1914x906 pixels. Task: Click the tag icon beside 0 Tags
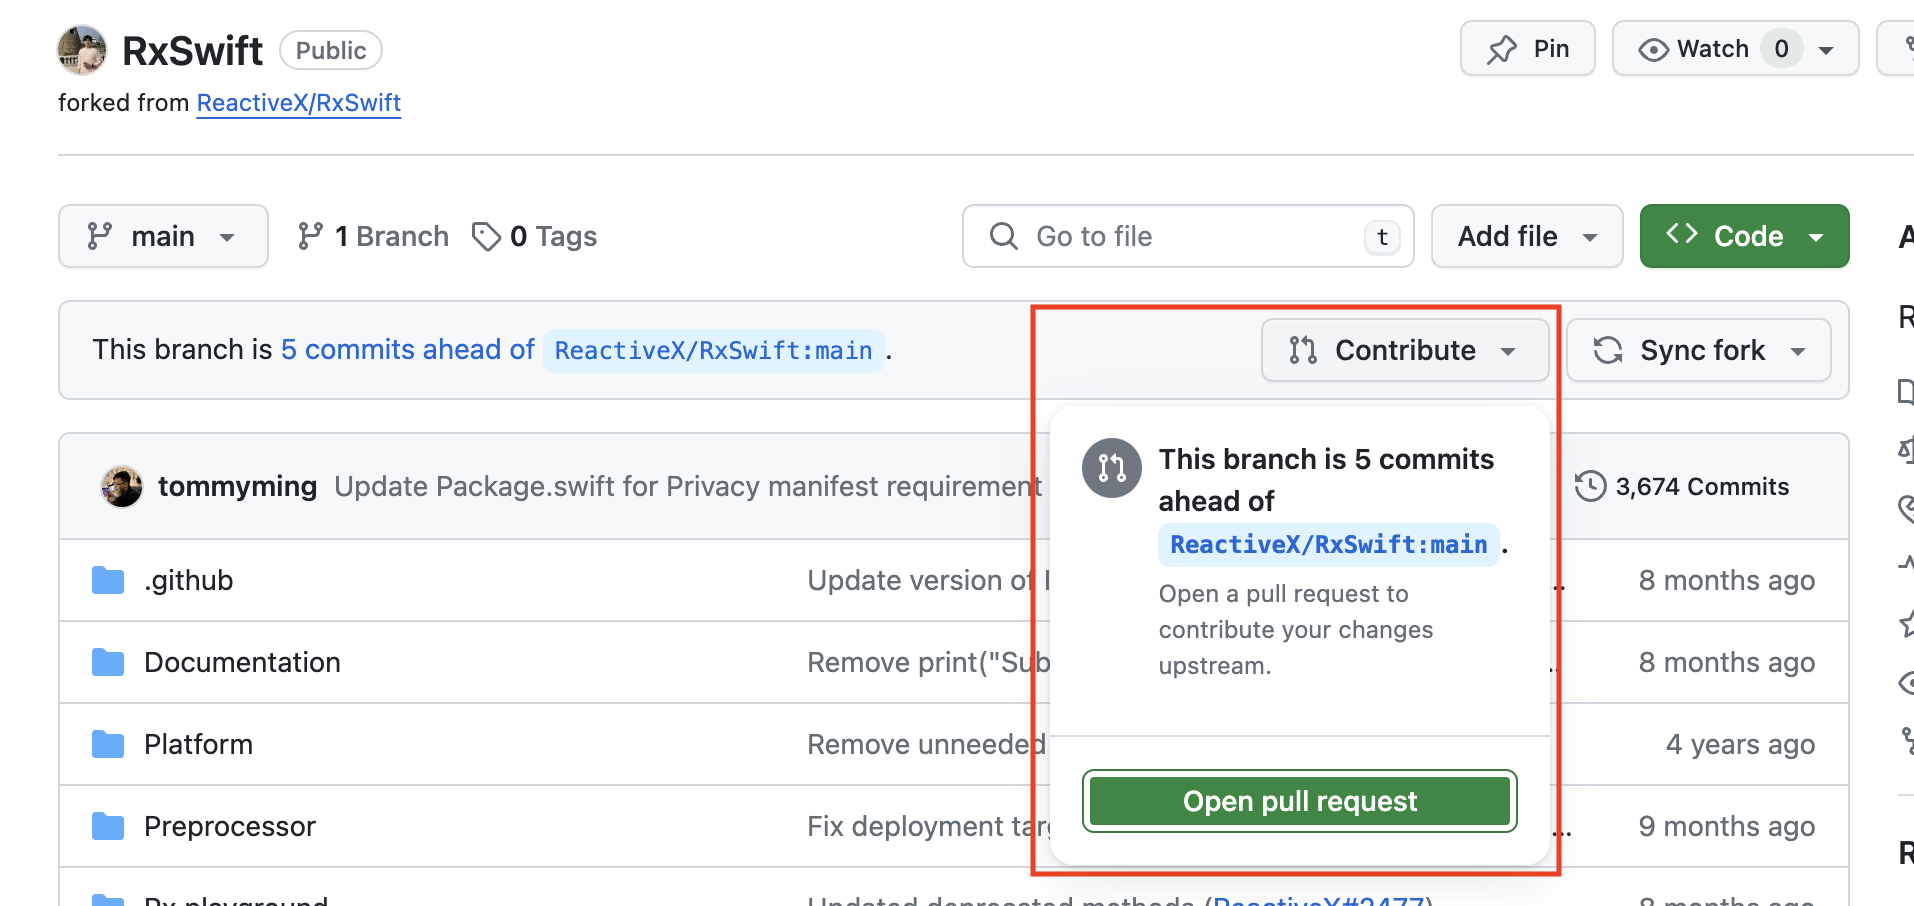coord(486,237)
